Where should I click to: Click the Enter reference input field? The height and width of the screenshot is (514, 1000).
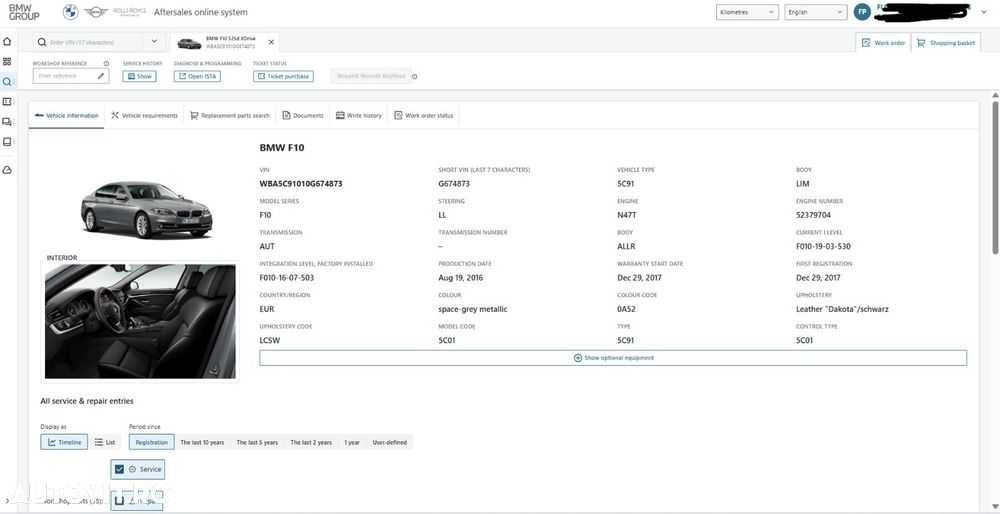(71, 76)
